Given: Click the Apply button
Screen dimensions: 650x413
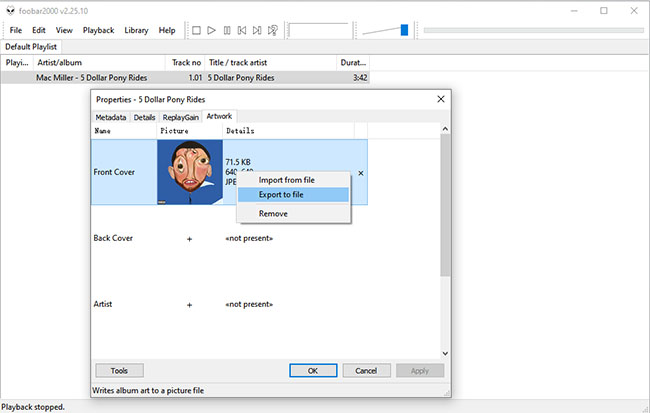Looking at the screenshot, I should (x=420, y=371).
